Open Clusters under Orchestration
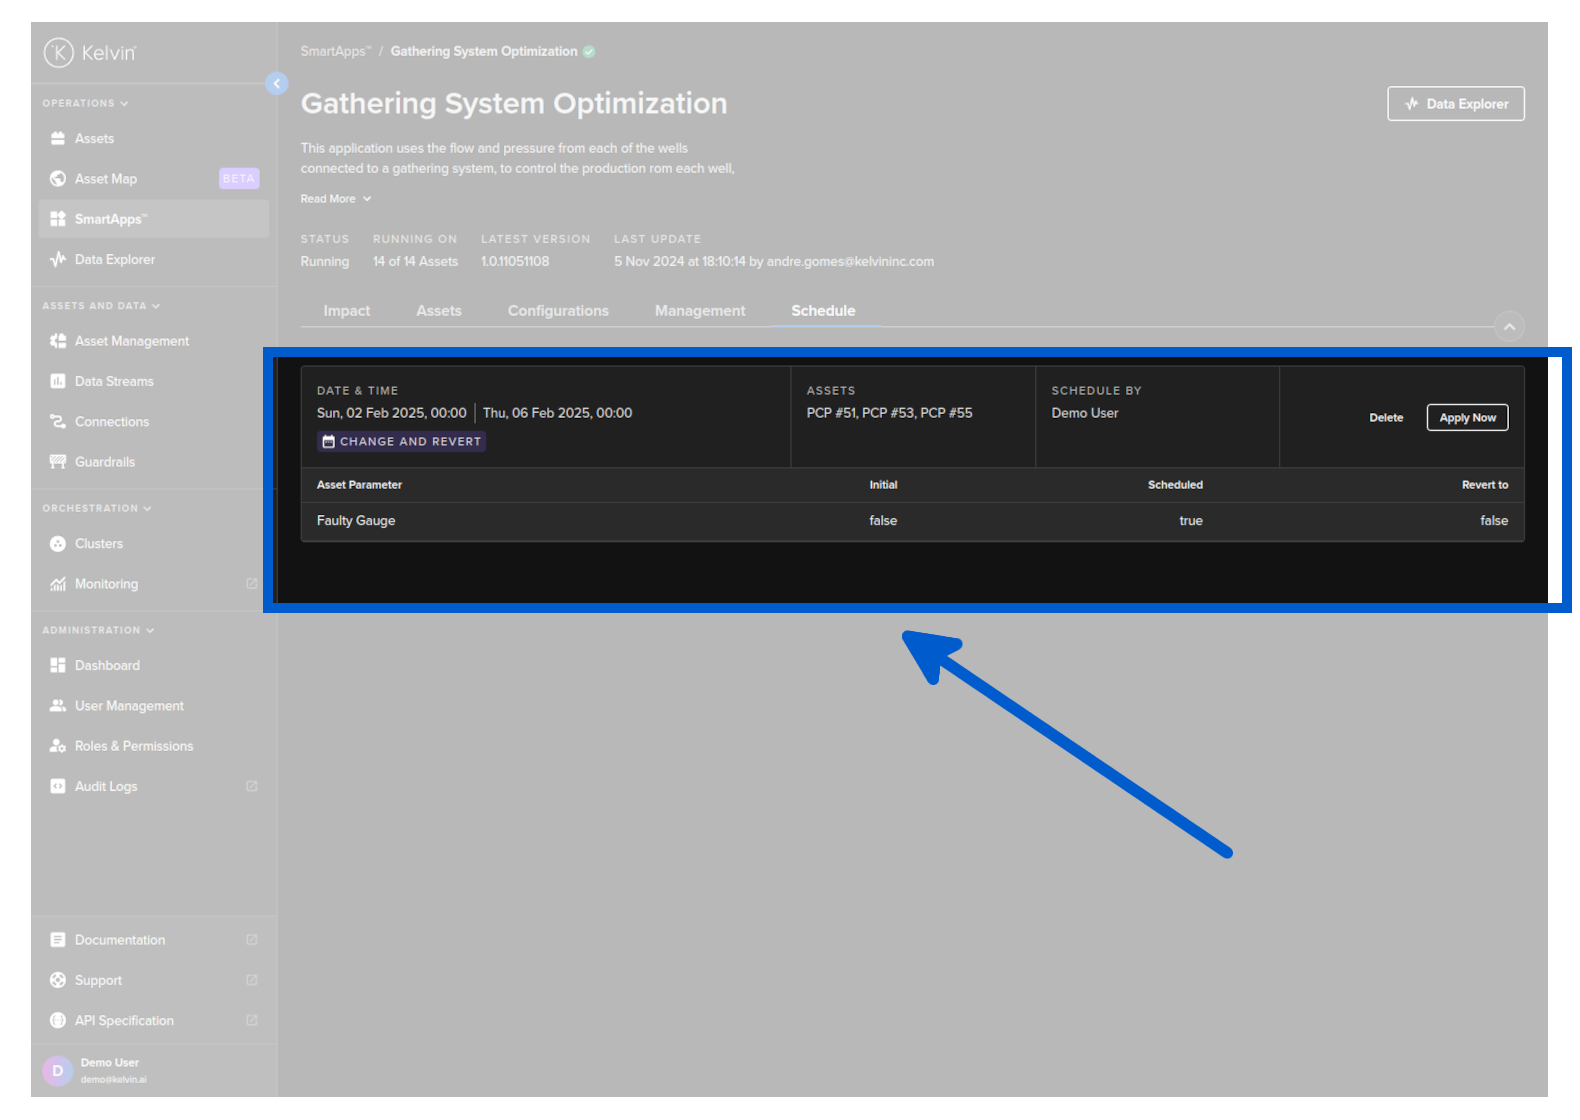 click(98, 544)
